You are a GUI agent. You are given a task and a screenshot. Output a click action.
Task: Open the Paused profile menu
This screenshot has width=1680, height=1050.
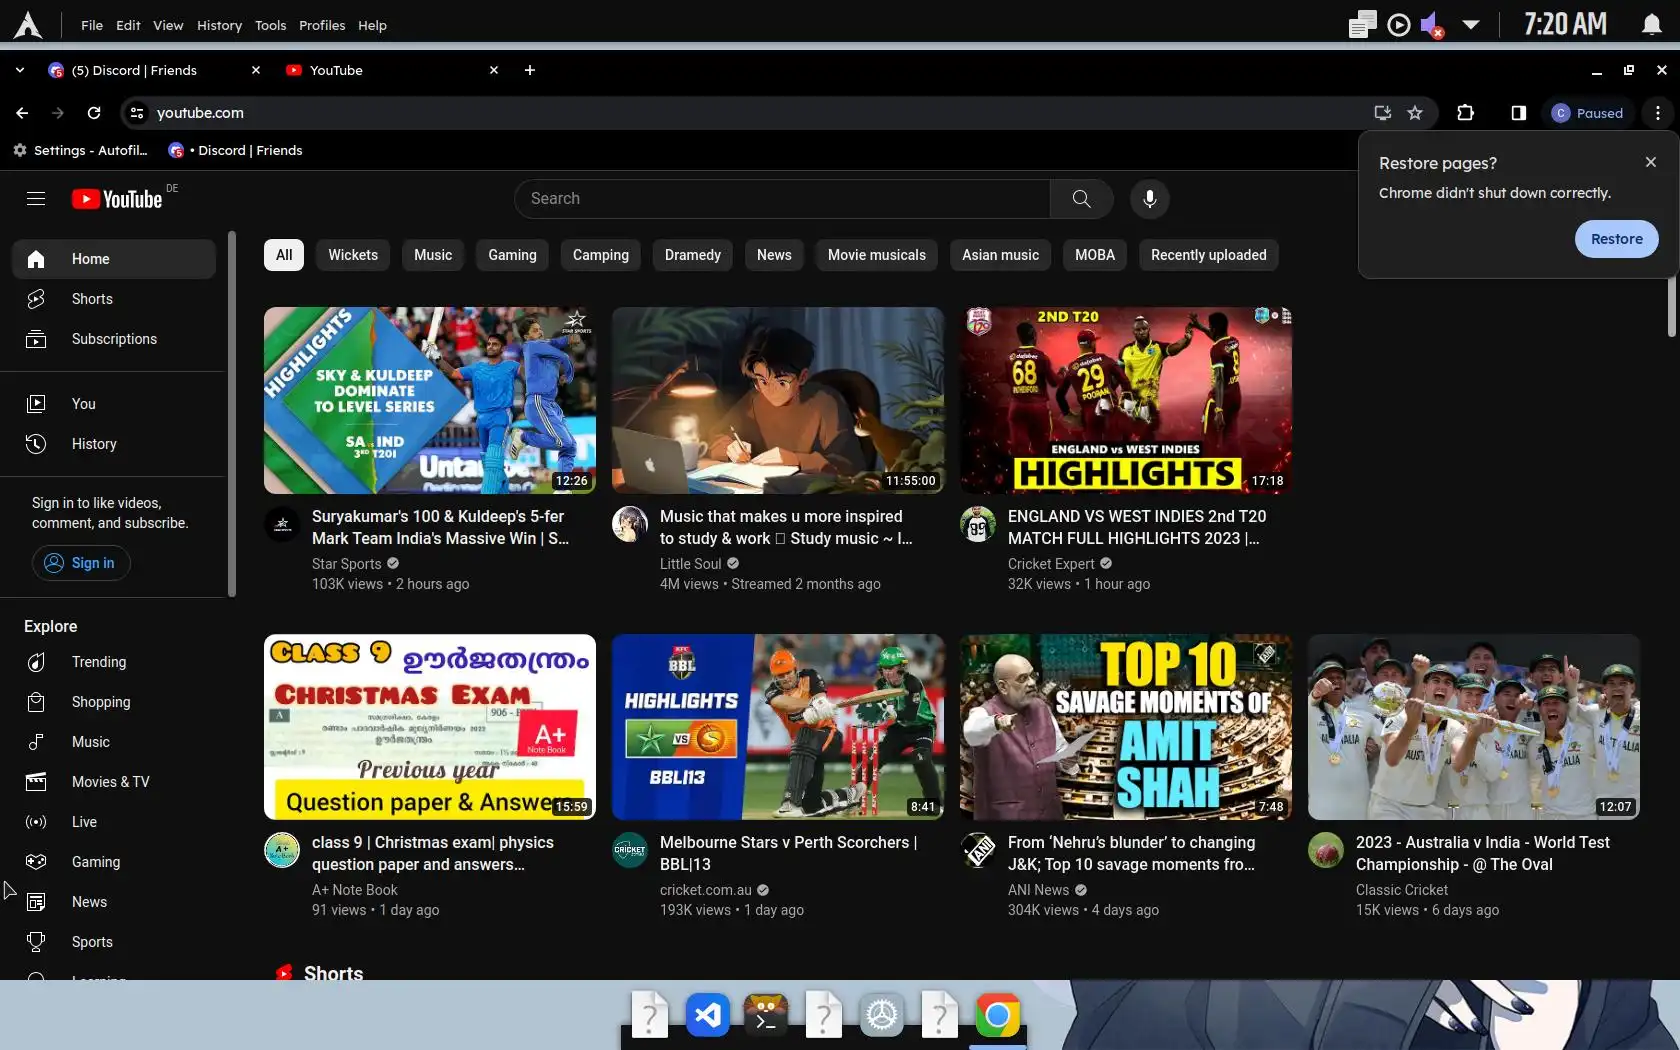coord(1588,113)
